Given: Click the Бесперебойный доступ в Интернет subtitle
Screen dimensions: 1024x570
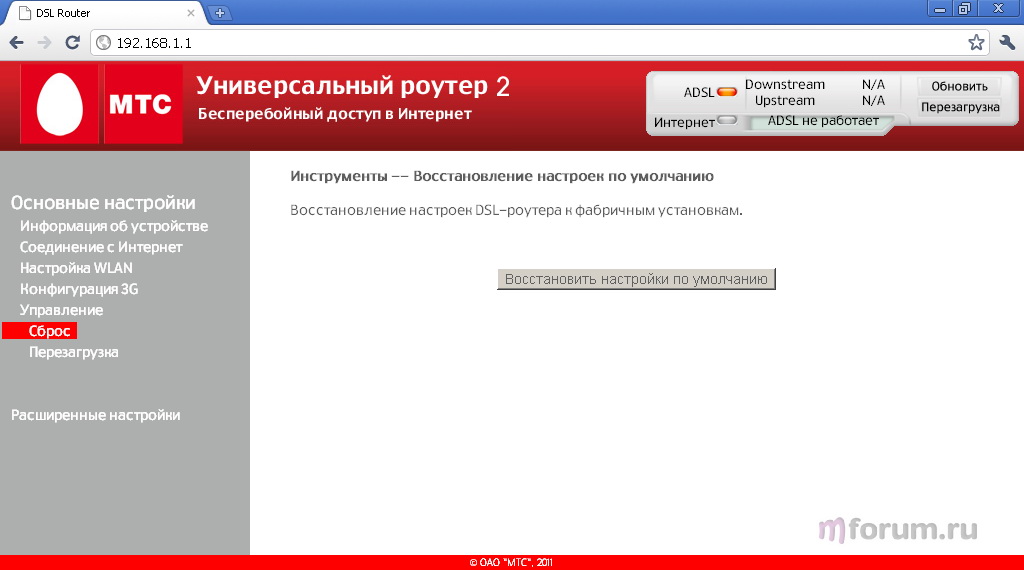Looking at the screenshot, I should tap(334, 114).
